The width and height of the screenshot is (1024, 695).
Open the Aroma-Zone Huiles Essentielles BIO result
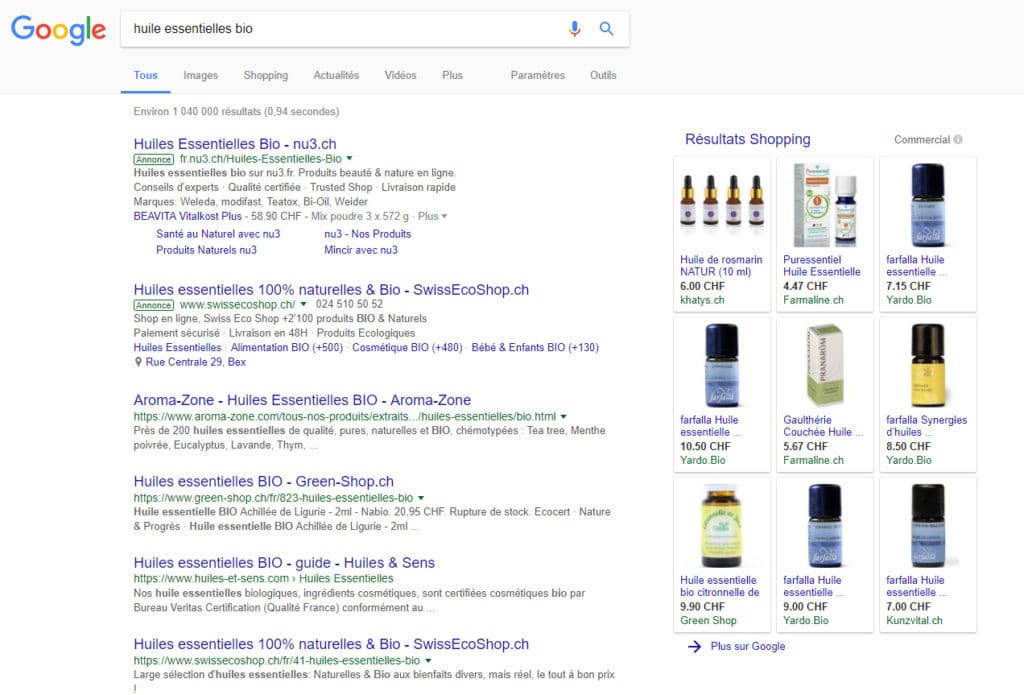point(302,400)
